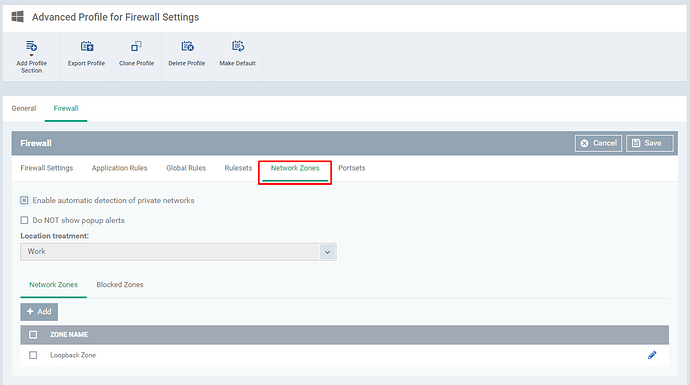The height and width of the screenshot is (385, 690).
Task: Click the Windows logo icon in header
Action: [x=18, y=17]
